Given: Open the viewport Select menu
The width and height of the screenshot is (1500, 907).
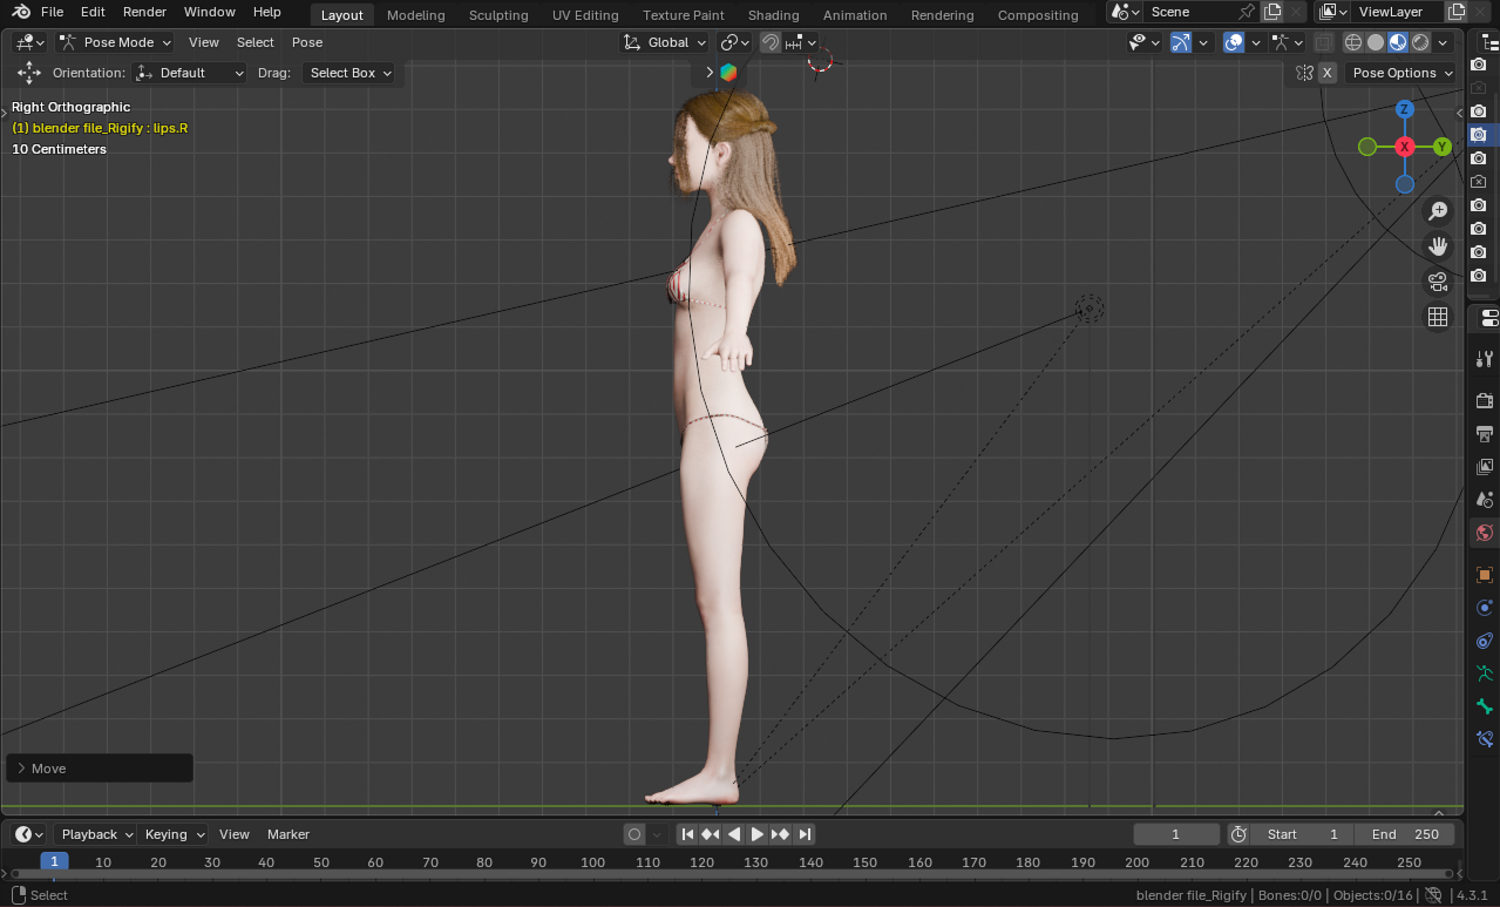Looking at the screenshot, I should coord(255,42).
